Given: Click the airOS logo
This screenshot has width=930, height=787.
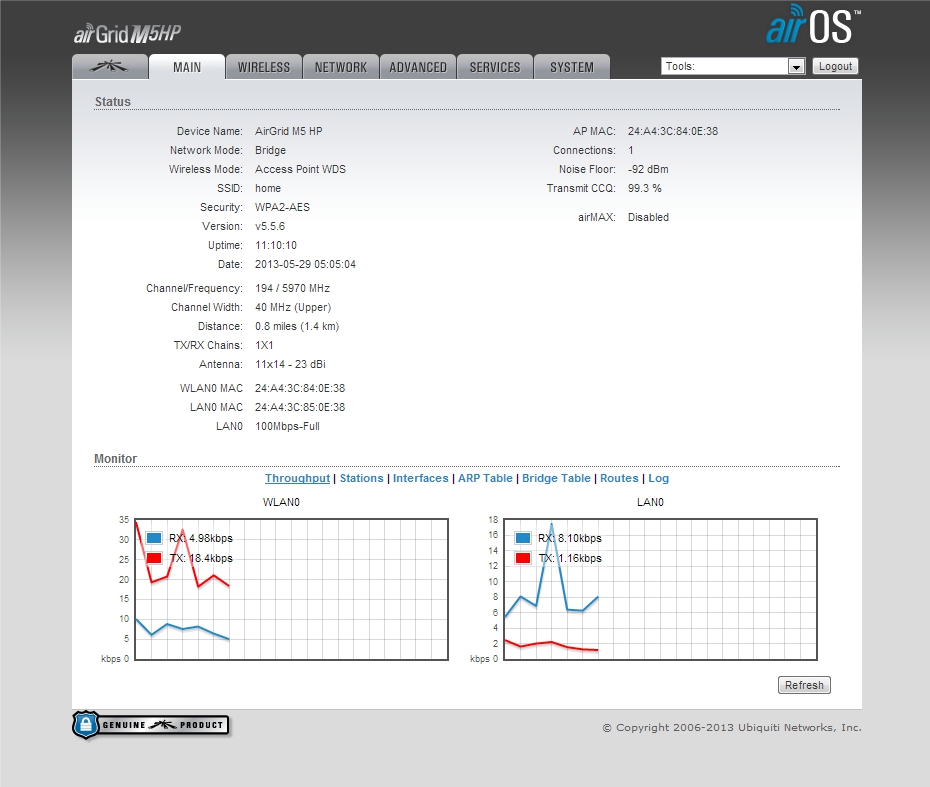Looking at the screenshot, I should click(813, 25).
